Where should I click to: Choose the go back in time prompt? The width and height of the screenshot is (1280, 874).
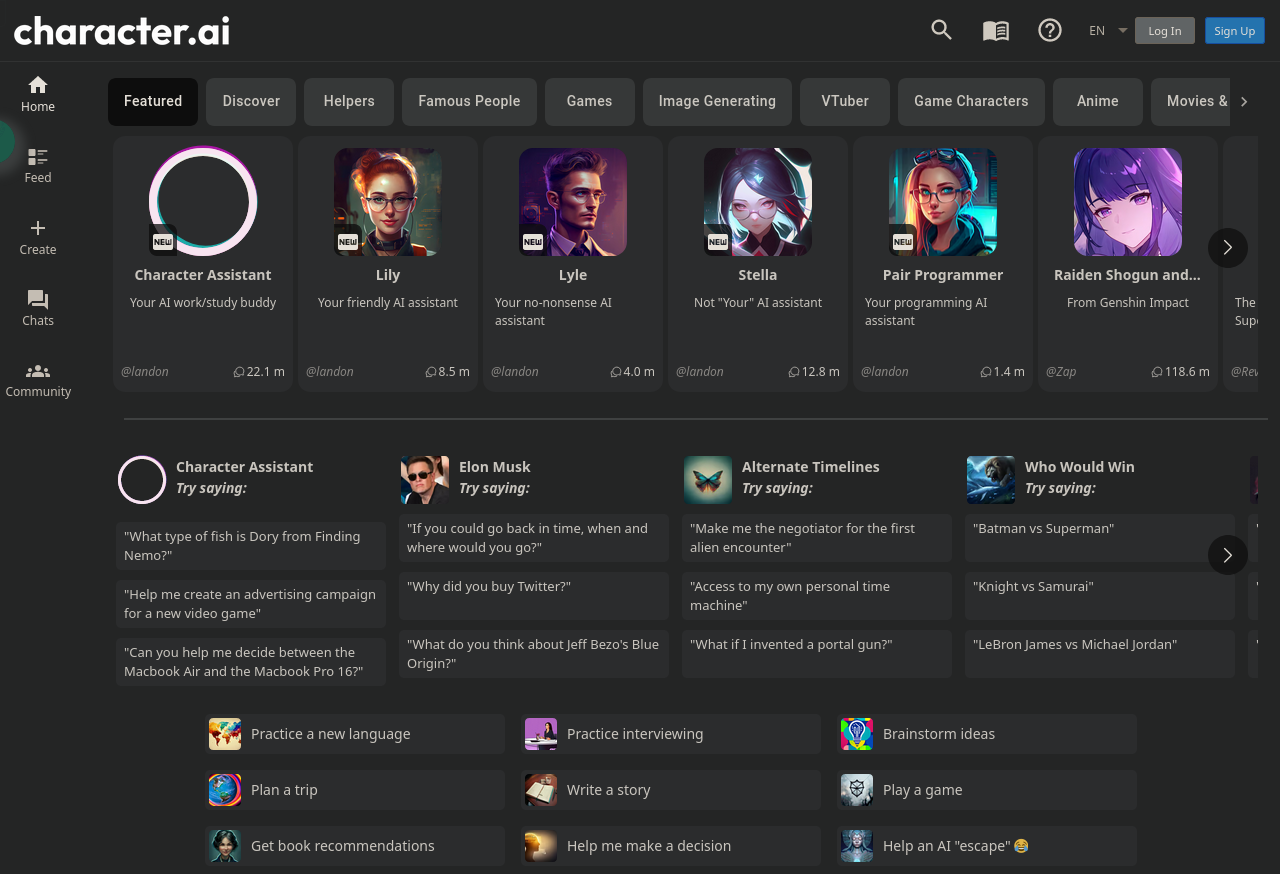[x=534, y=538]
